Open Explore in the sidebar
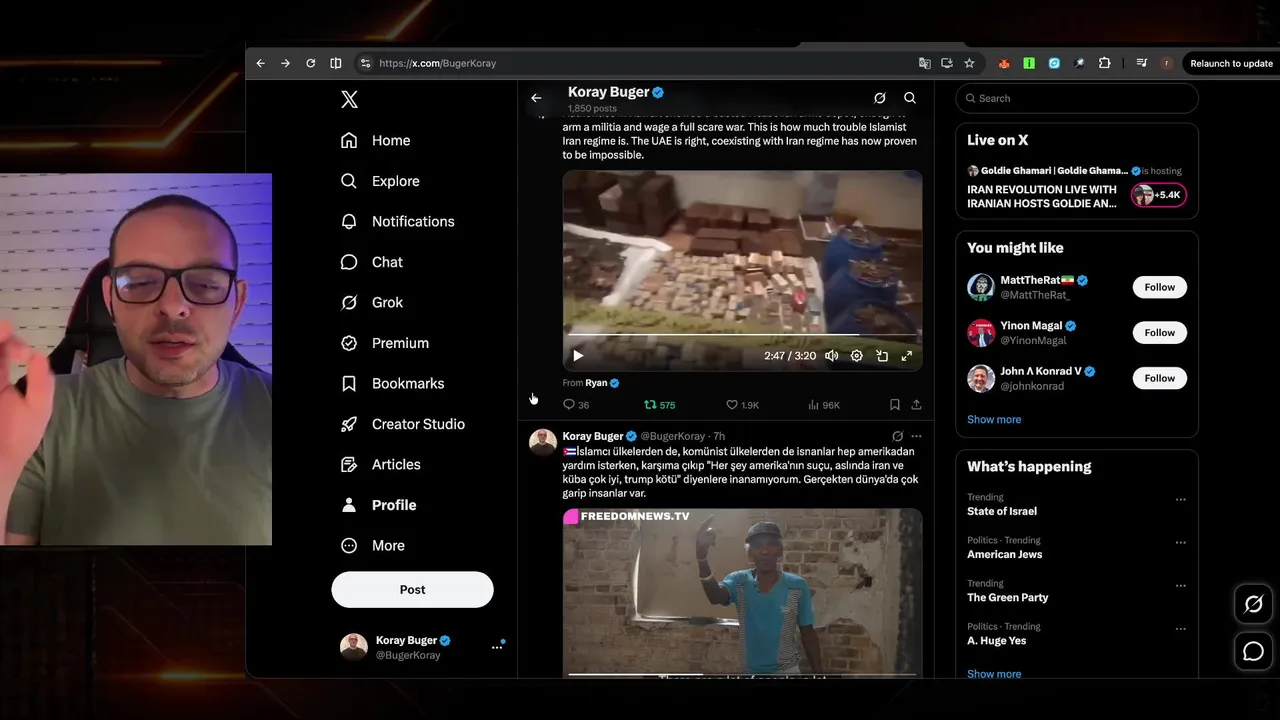Viewport: 1280px width, 720px height. click(380, 181)
